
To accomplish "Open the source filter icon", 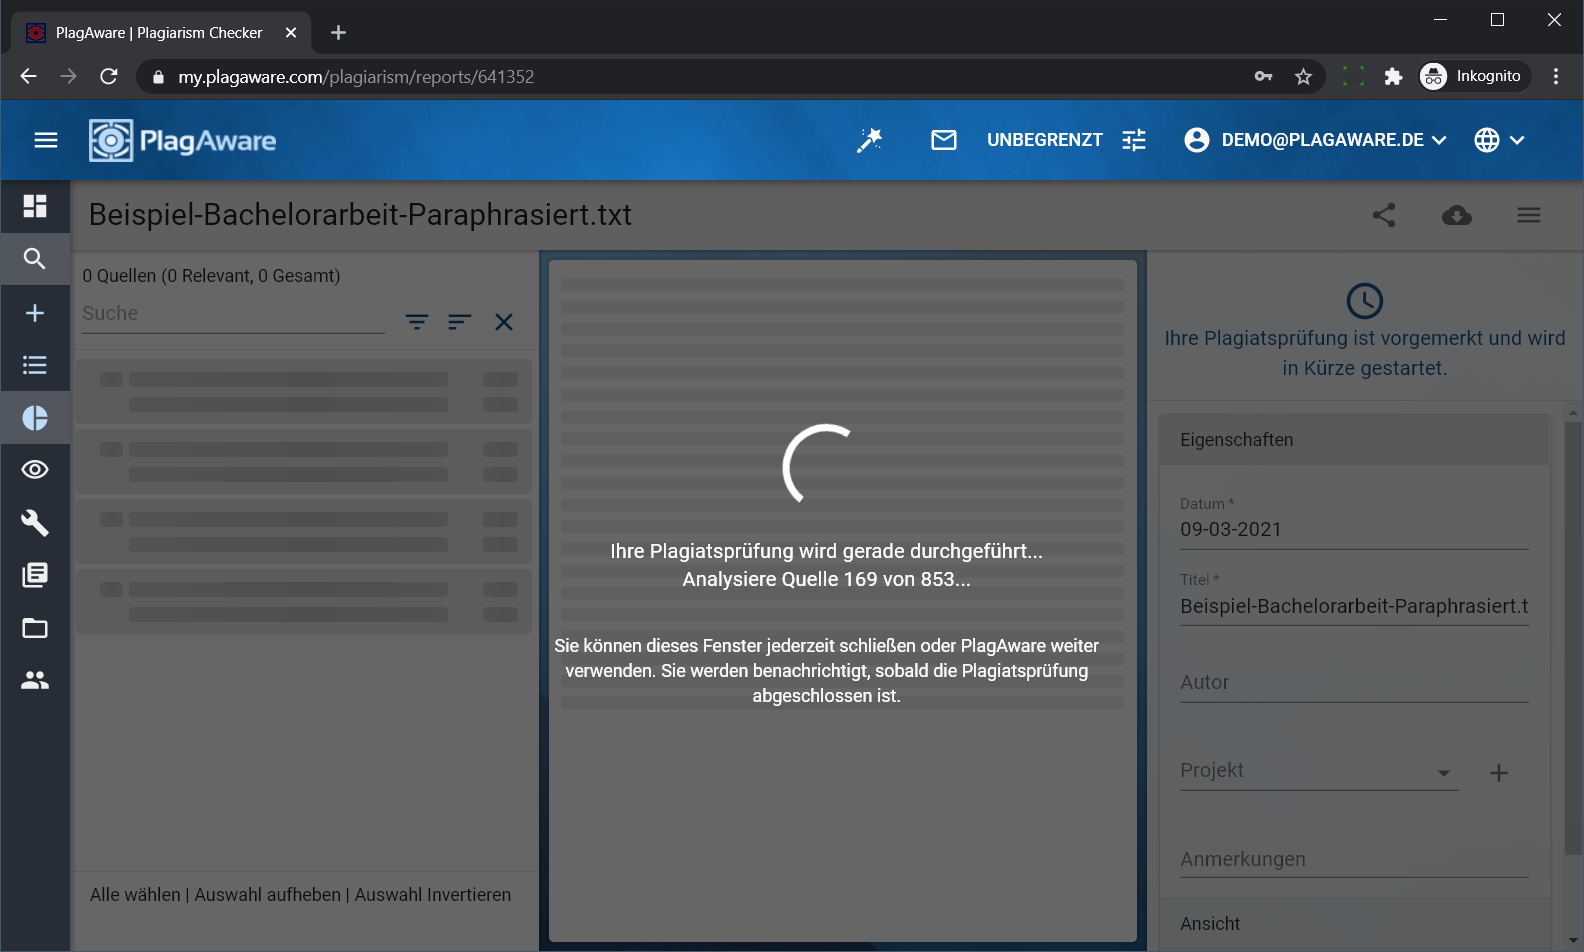I will (x=417, y=322).
